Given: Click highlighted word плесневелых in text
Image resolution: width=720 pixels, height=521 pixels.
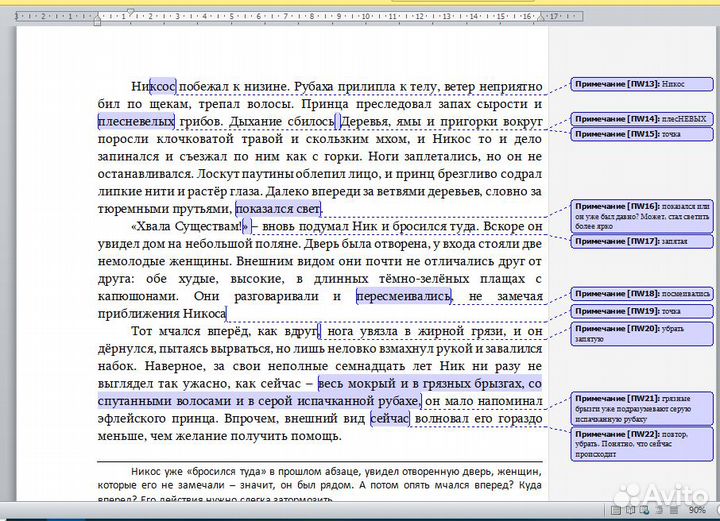Looking at the screenshot, I should pyautogui.click(x=136, y=122).
